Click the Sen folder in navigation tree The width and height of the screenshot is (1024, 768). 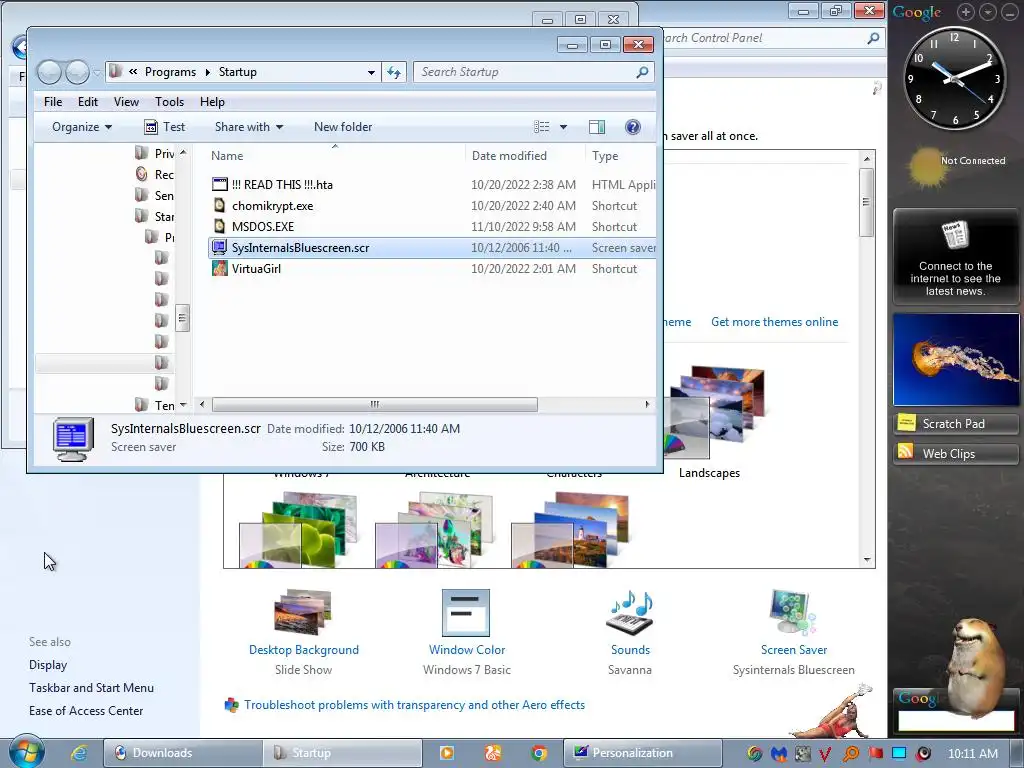click(154, 195)
